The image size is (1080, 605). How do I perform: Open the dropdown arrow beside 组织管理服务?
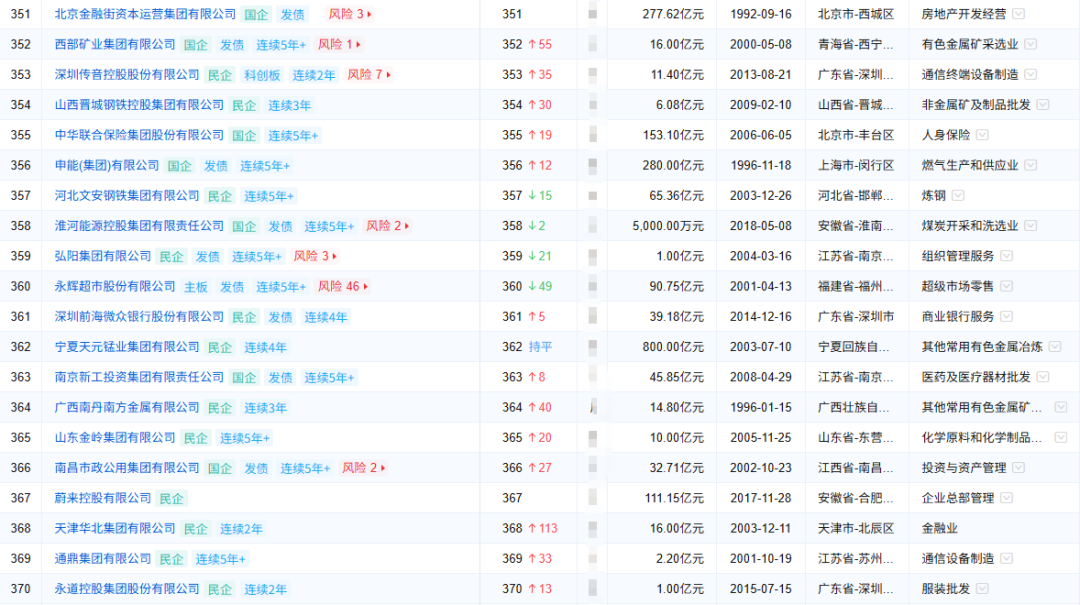click(1006, 256)
